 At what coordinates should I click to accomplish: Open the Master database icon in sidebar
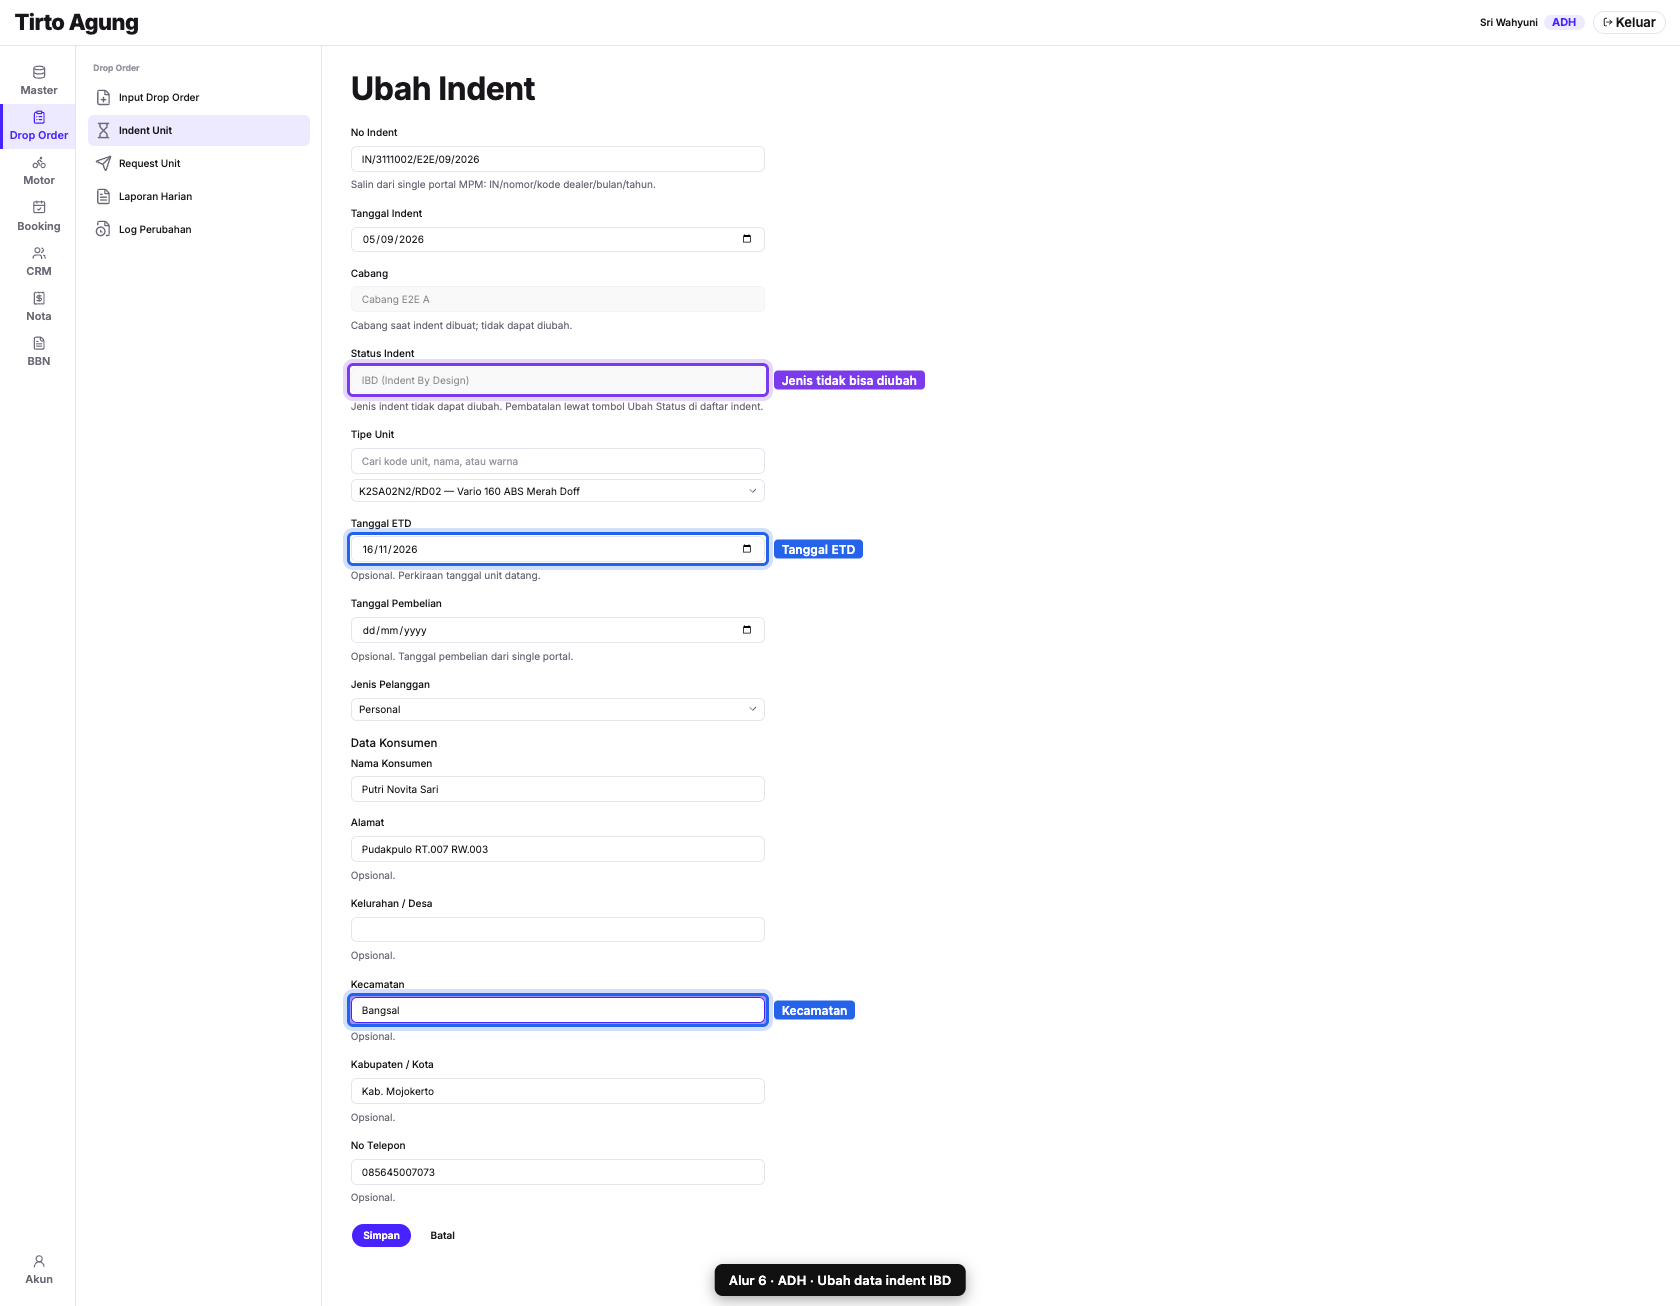coord(39,72)
